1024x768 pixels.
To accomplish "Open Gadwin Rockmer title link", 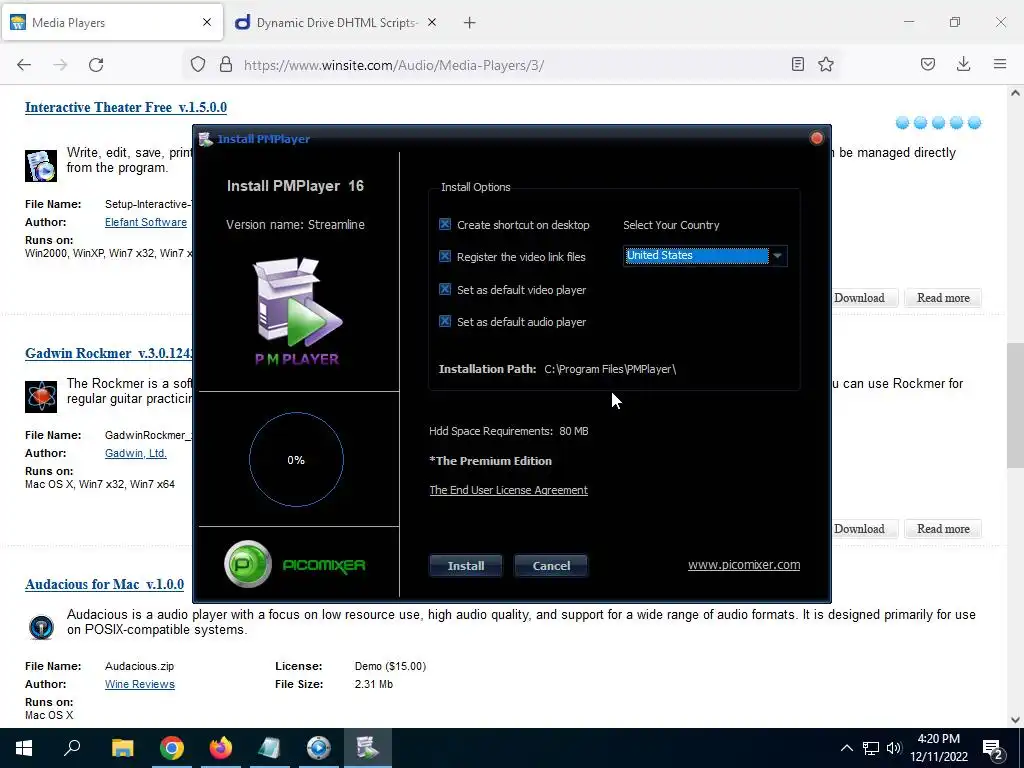I will [108, 353].
